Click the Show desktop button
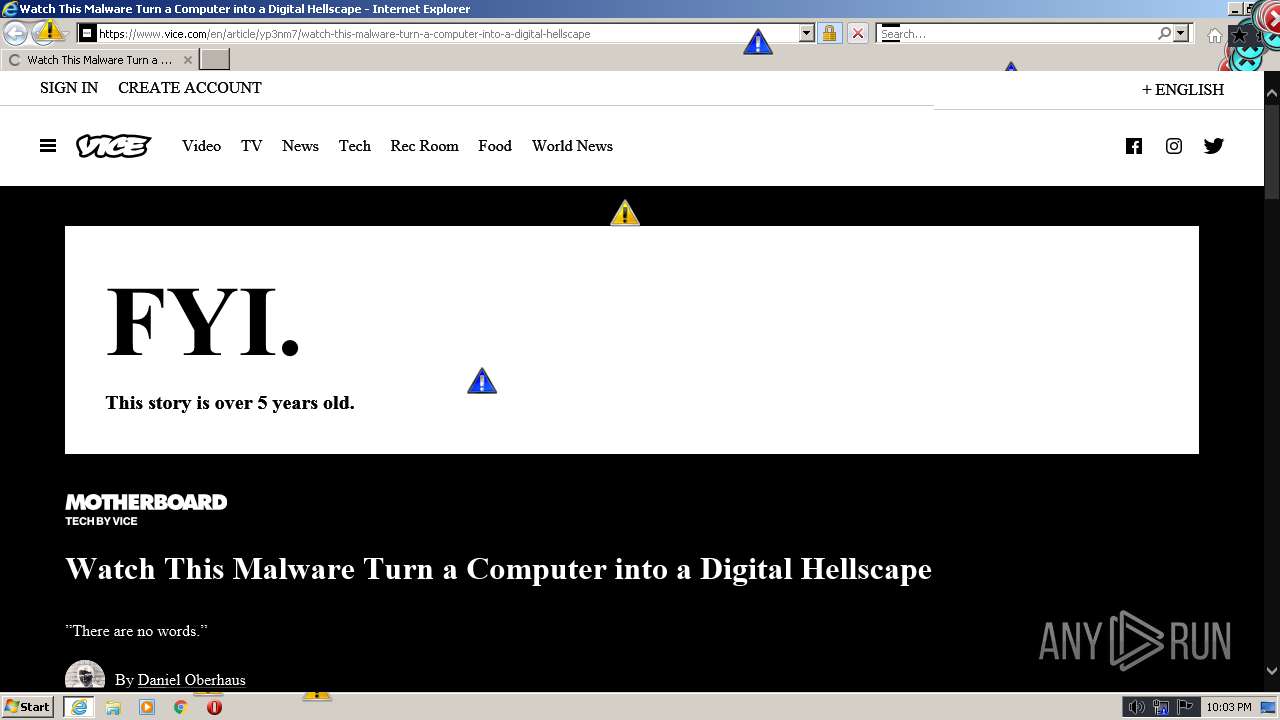The image size is (1280, 720). (x=1269, y=707)
